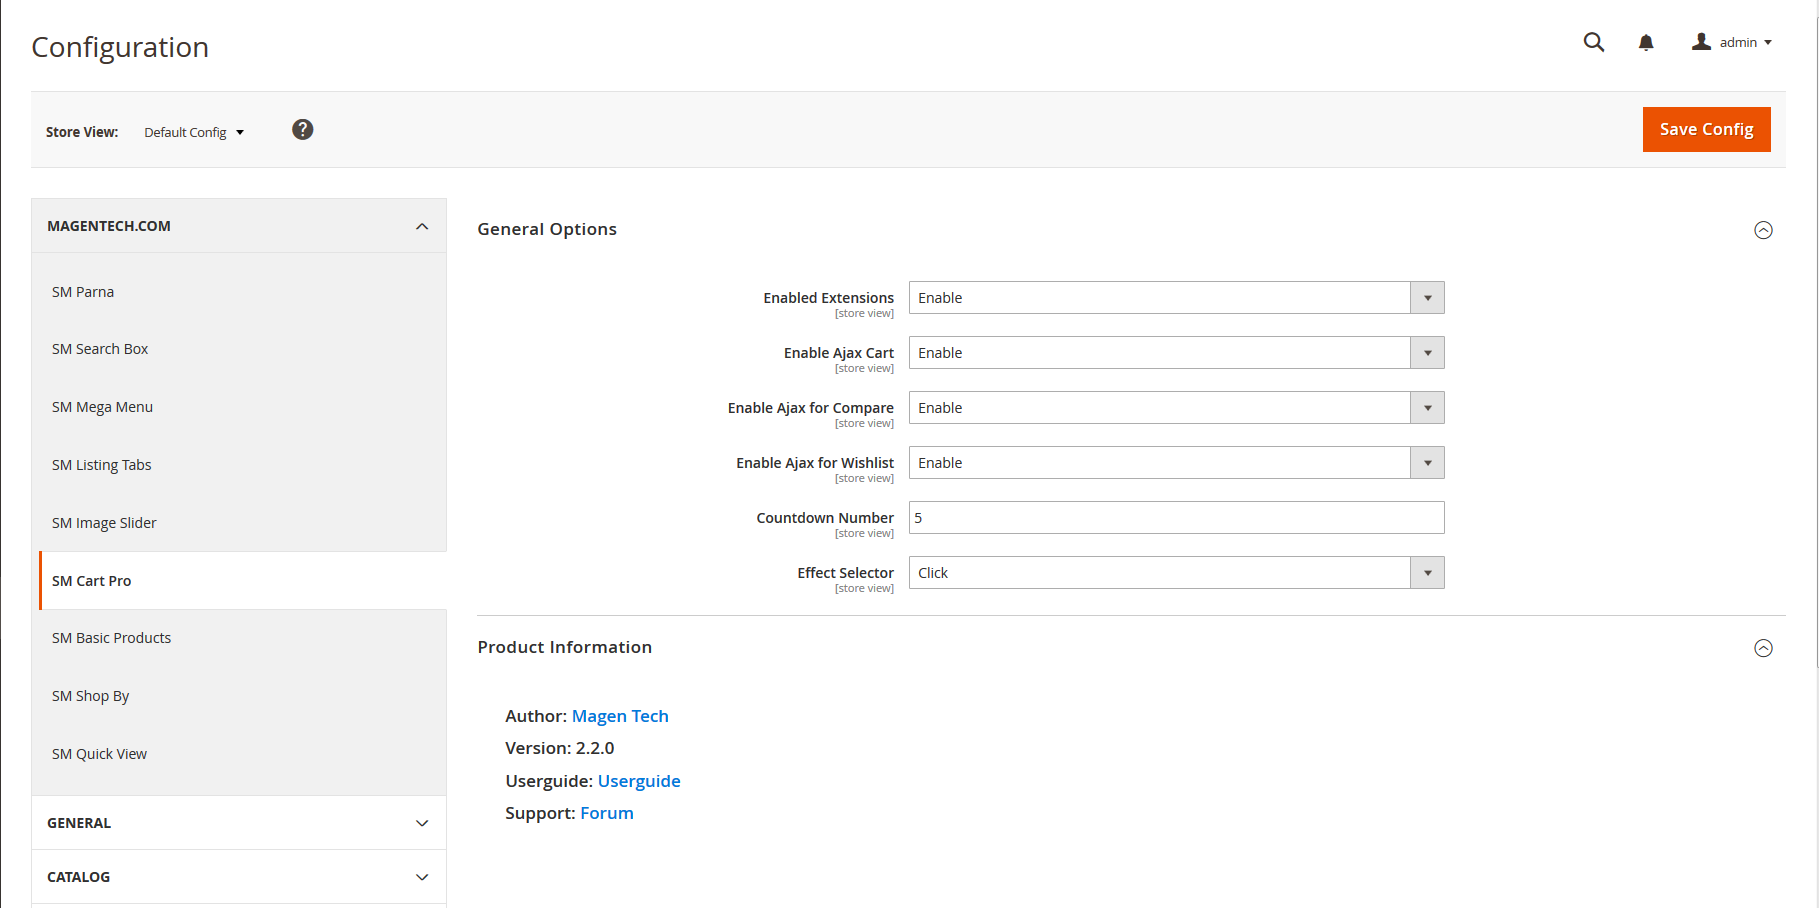Open Enable Ajax for Compare dropdown

pos(1176,408)
